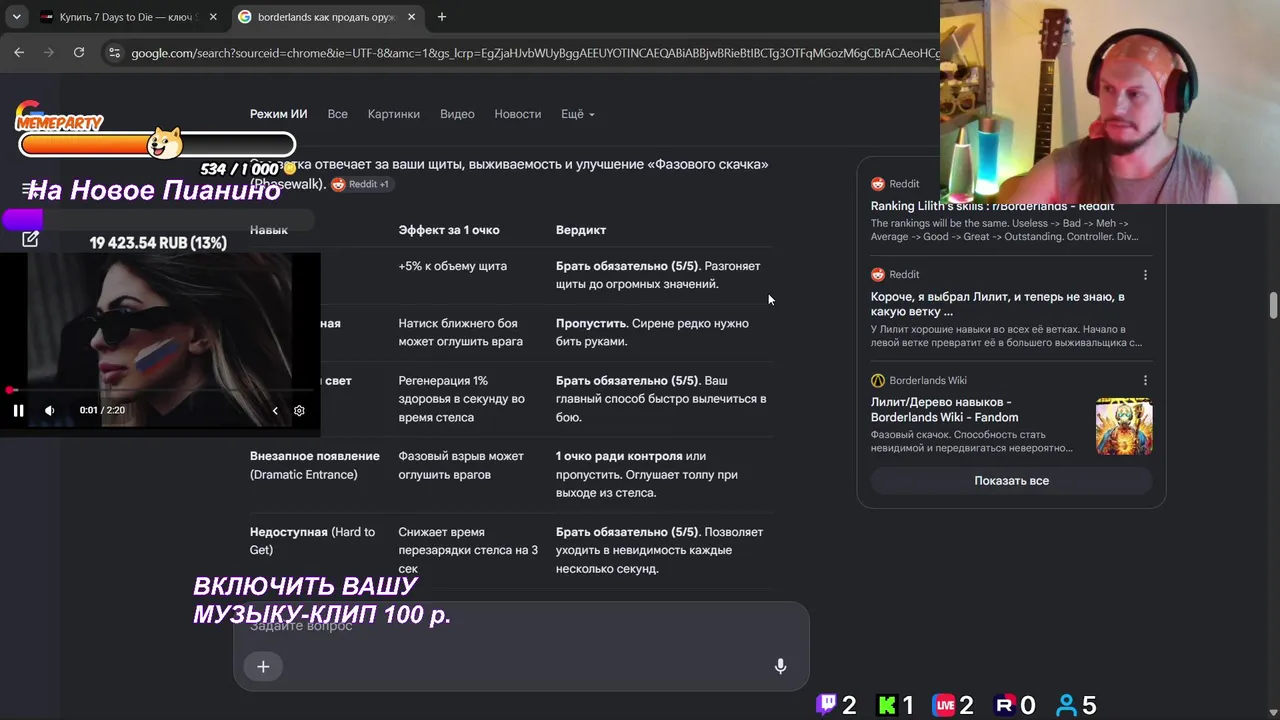Expand the Ещё dropdown menu
Viewport: 1280px width, 720px height.
coord(578,114)
